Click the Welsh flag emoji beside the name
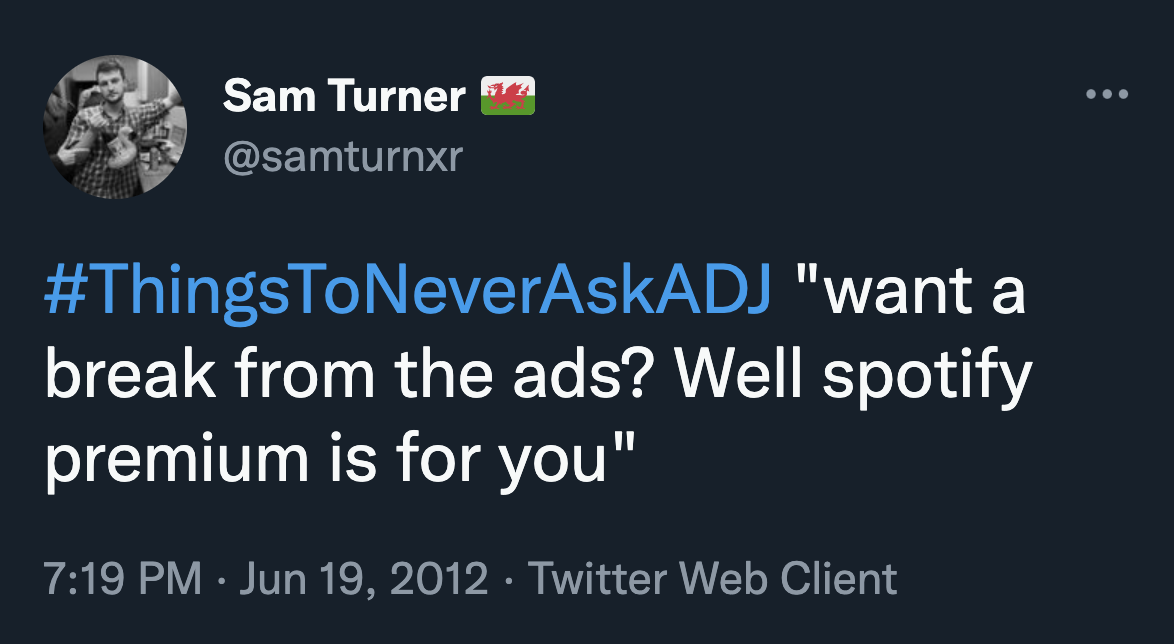1174x644 pixels. (x=508, y=94)
